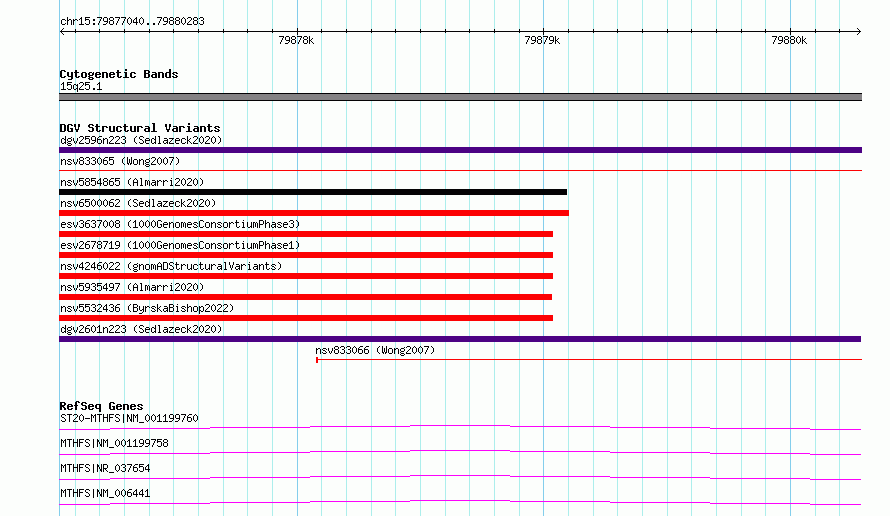Open variant nsv833066 (Wong2007) label
The image size is (890, 516).
pos(375,350)
